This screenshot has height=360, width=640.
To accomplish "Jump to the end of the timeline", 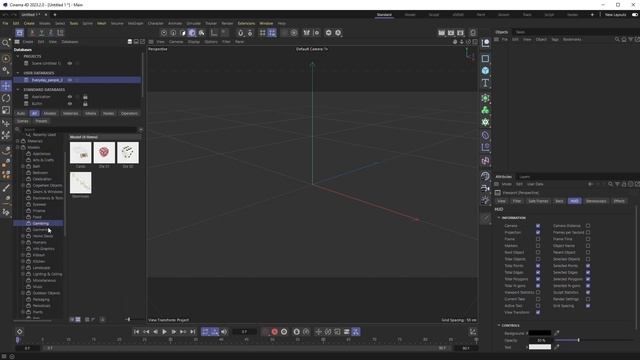I will click(x=193, y=332).
